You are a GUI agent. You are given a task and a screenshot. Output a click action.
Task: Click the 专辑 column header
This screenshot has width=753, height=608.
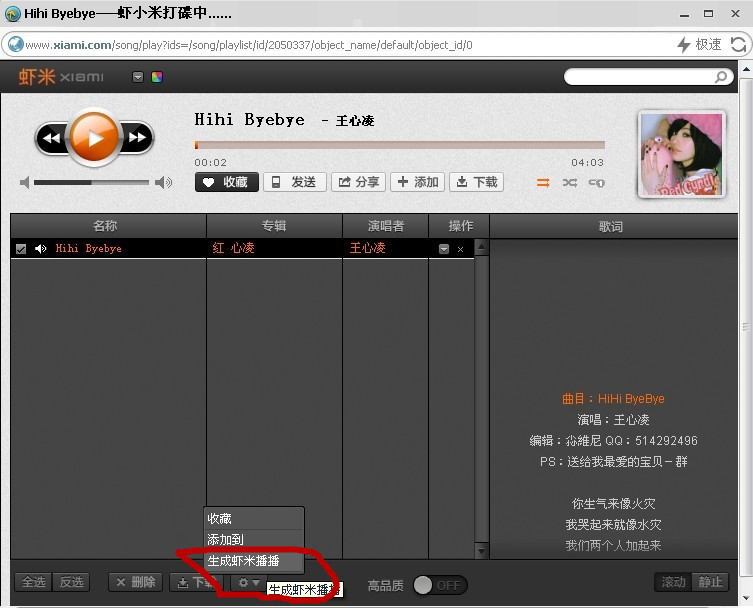[x=274, y=226]
